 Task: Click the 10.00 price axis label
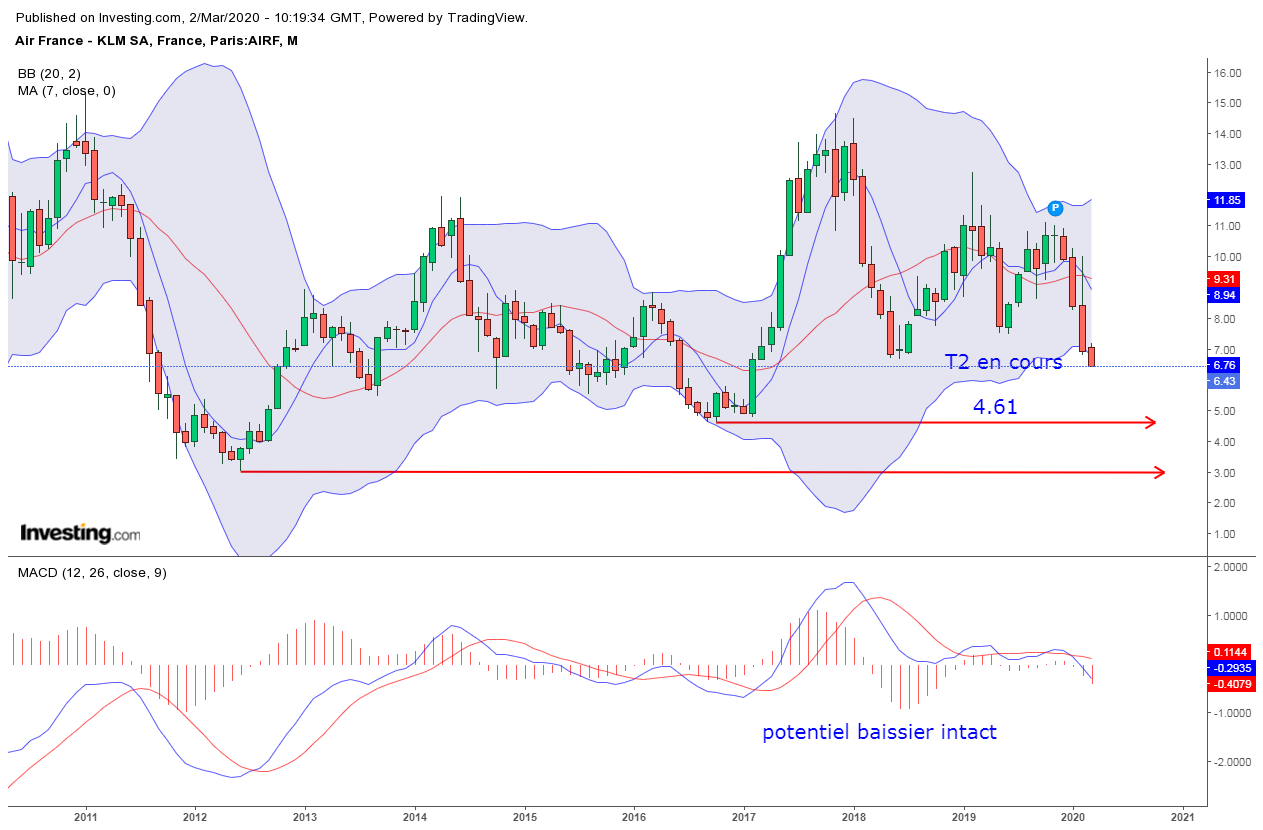click(x=1227, y=257)
